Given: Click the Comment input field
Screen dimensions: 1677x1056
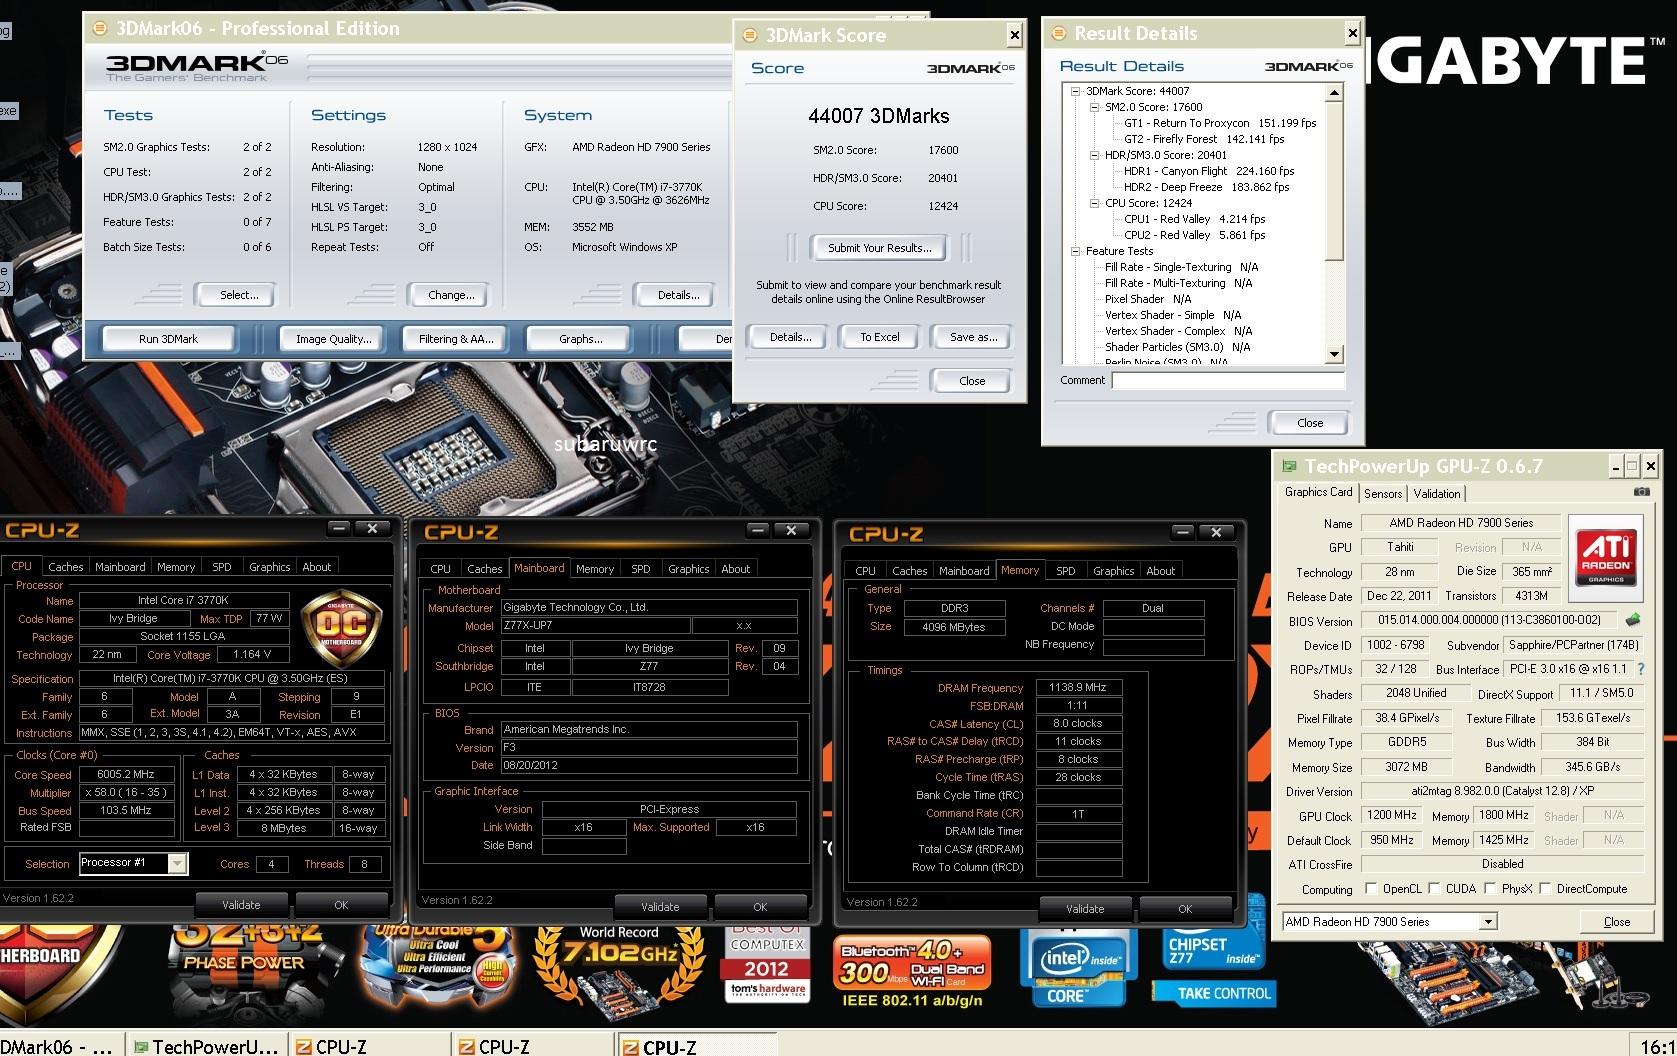Looking at the screenshot, I should point(1228,380).
